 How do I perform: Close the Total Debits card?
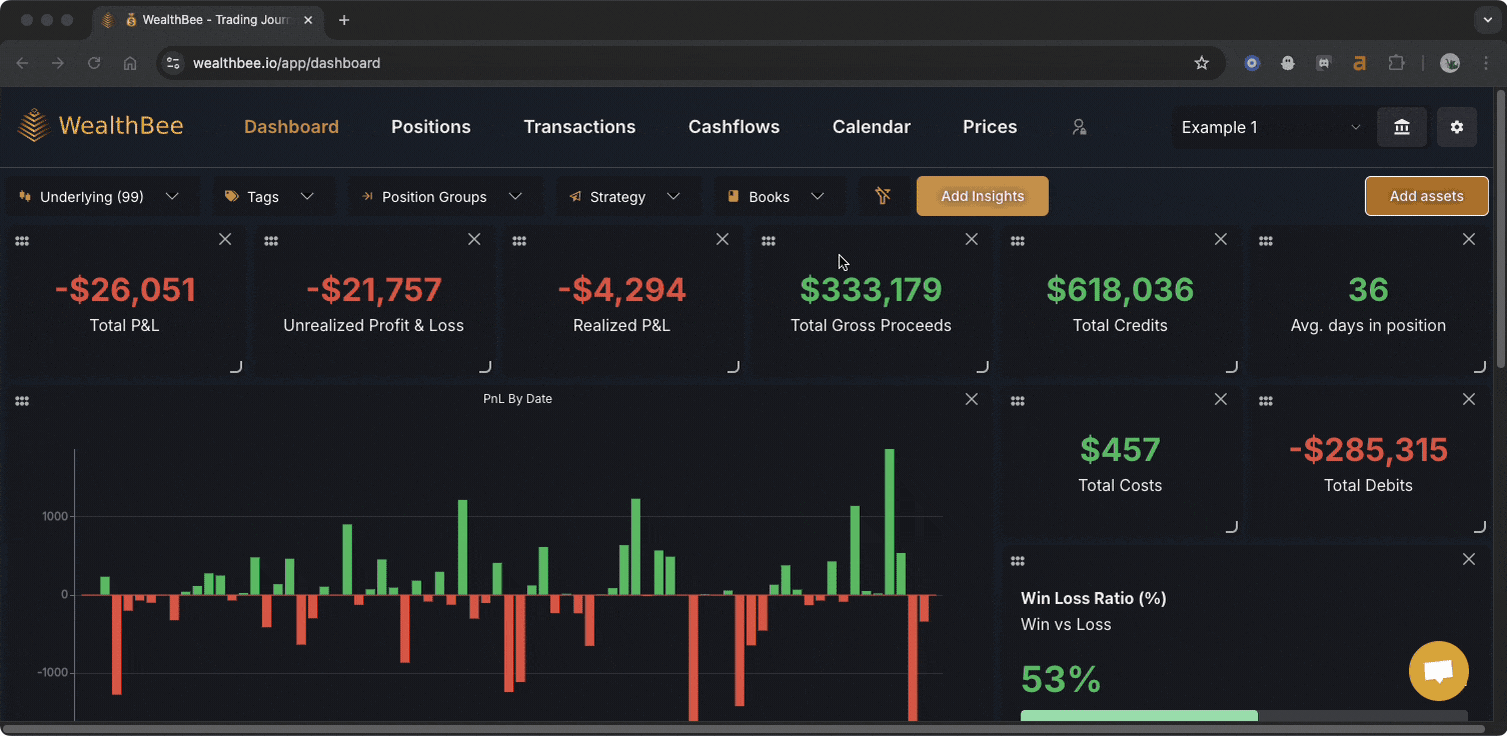[1469, 399]
